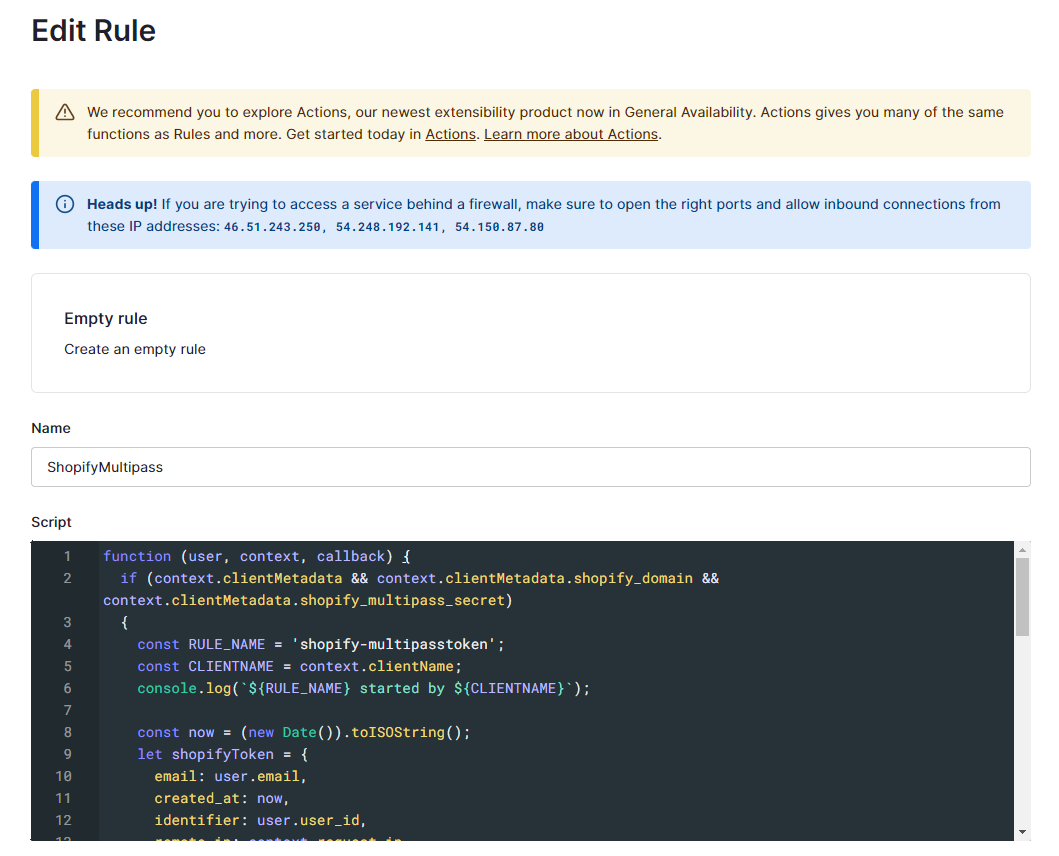Click 'identifier' key on line 12
Screen dimensions: 1059x856
tap(197, 820)
